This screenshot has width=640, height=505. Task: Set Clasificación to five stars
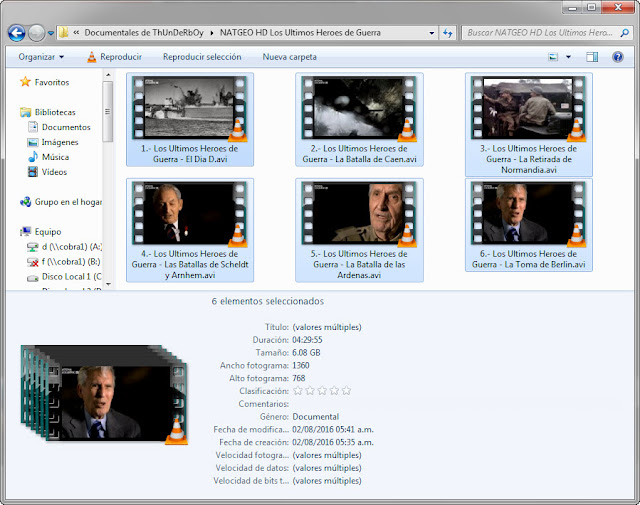click(346, 391)
